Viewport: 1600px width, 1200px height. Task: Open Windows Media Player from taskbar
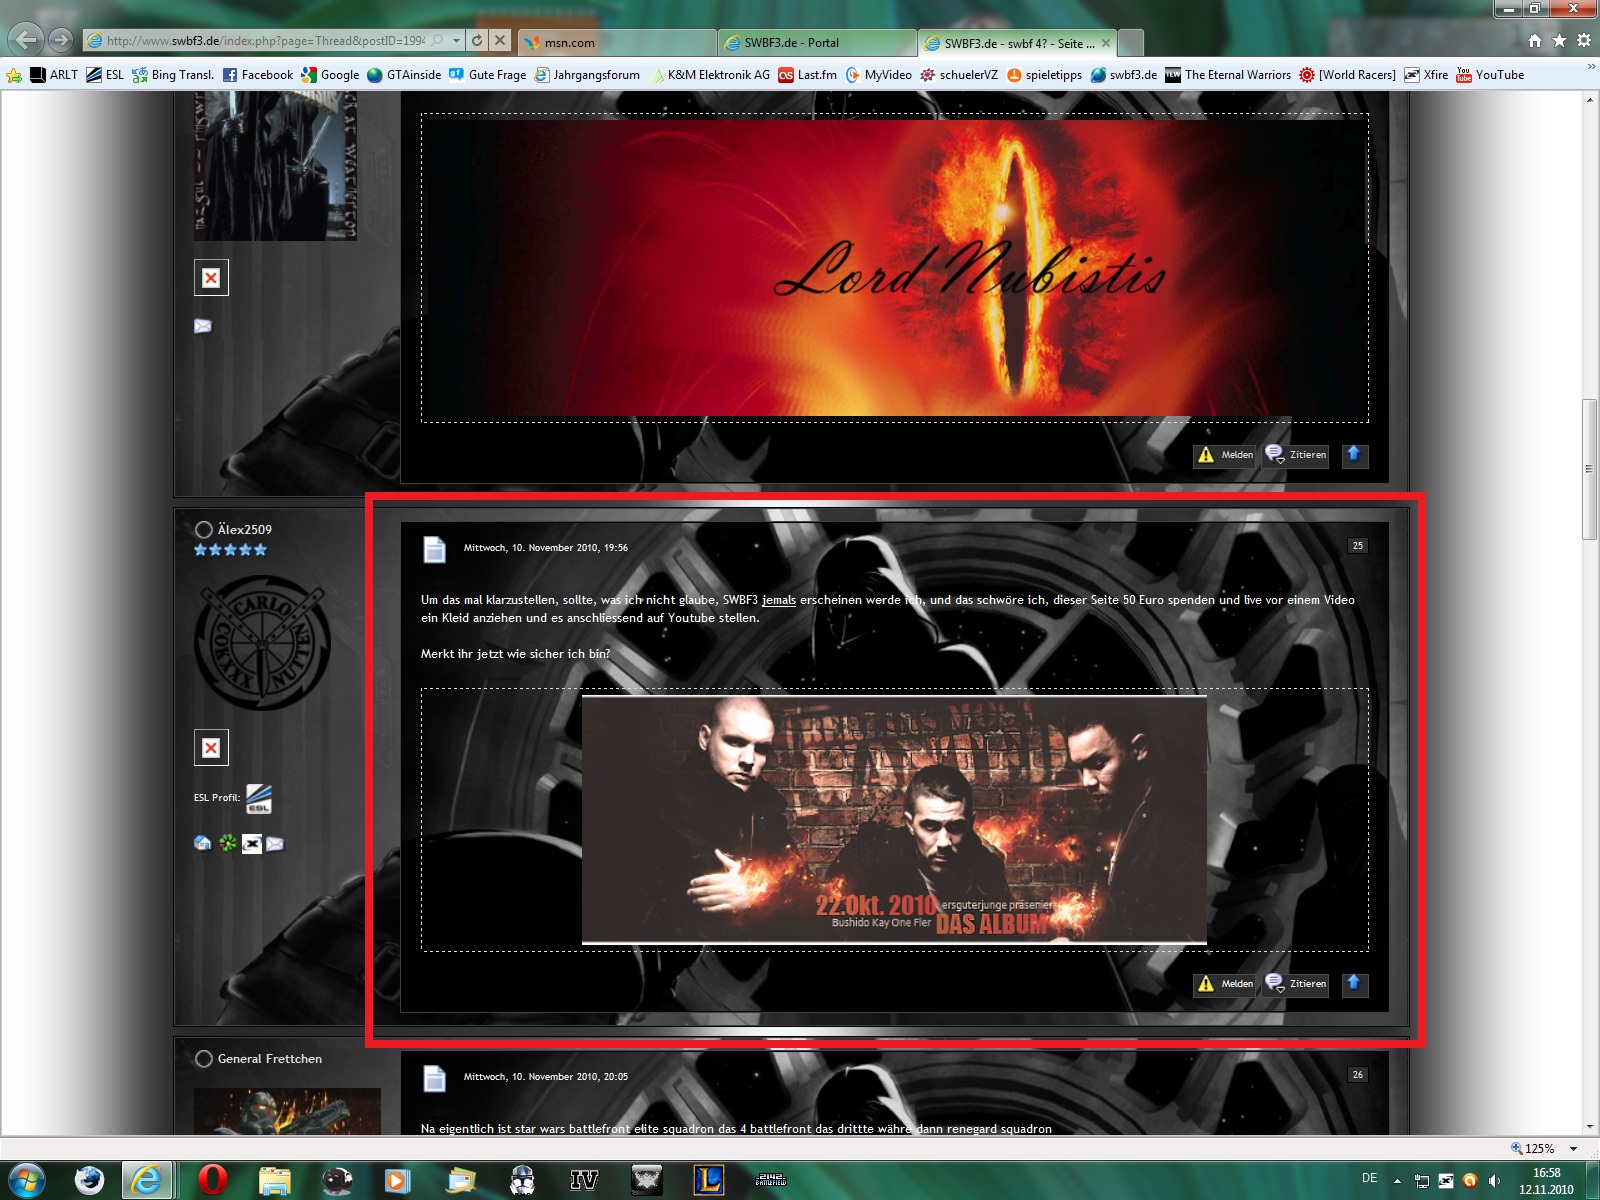pyautogui.click(x=398, y=1180)
